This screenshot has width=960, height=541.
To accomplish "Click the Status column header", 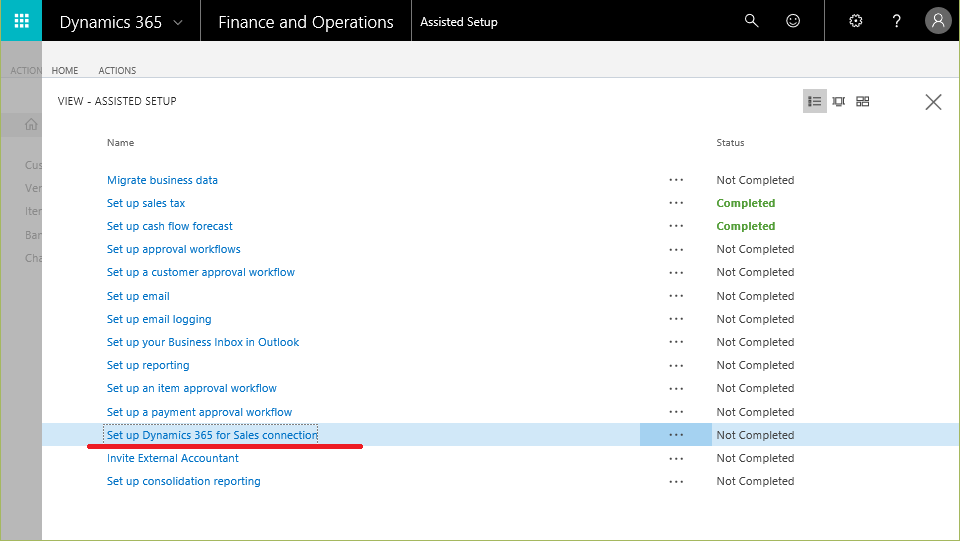I will tap(730, 143).
